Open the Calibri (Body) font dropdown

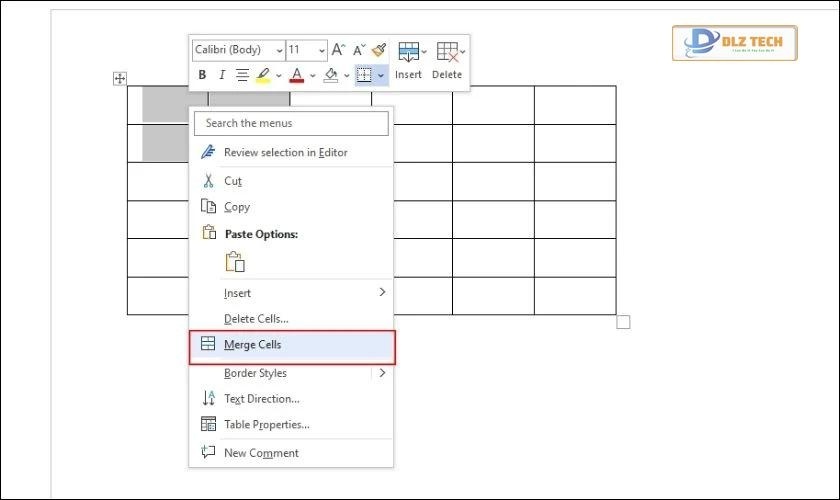[x=236, y=50]
